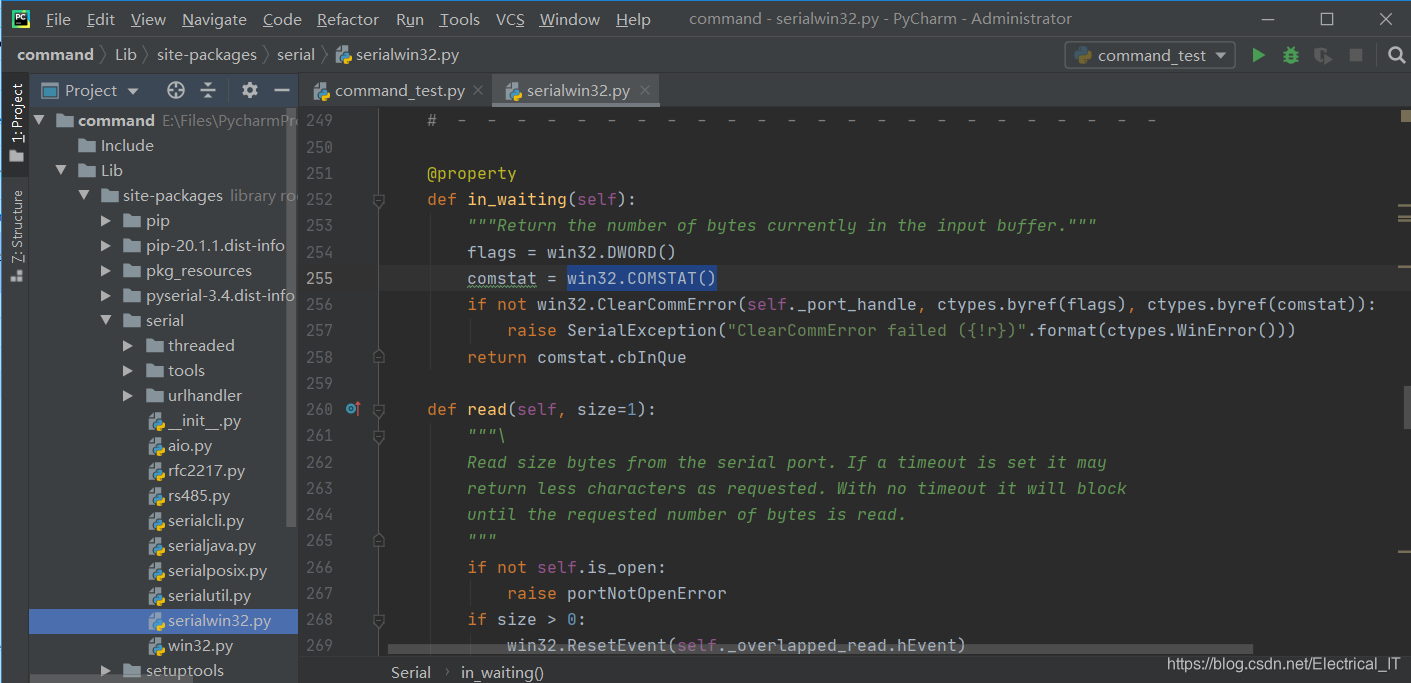Click Serial class in bottom breadcrumb
Image resolution: width=1411 pixels, height=683 pixels.
click(411, 672)
